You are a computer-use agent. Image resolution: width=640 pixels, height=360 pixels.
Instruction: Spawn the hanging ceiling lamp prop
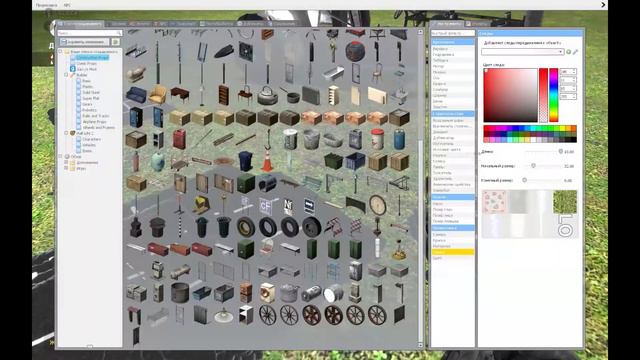[x=224, y=315]
